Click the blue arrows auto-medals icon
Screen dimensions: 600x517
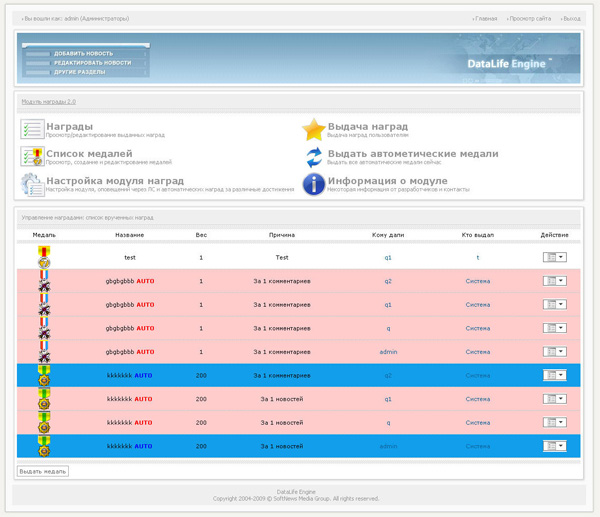tap(313, 157)
